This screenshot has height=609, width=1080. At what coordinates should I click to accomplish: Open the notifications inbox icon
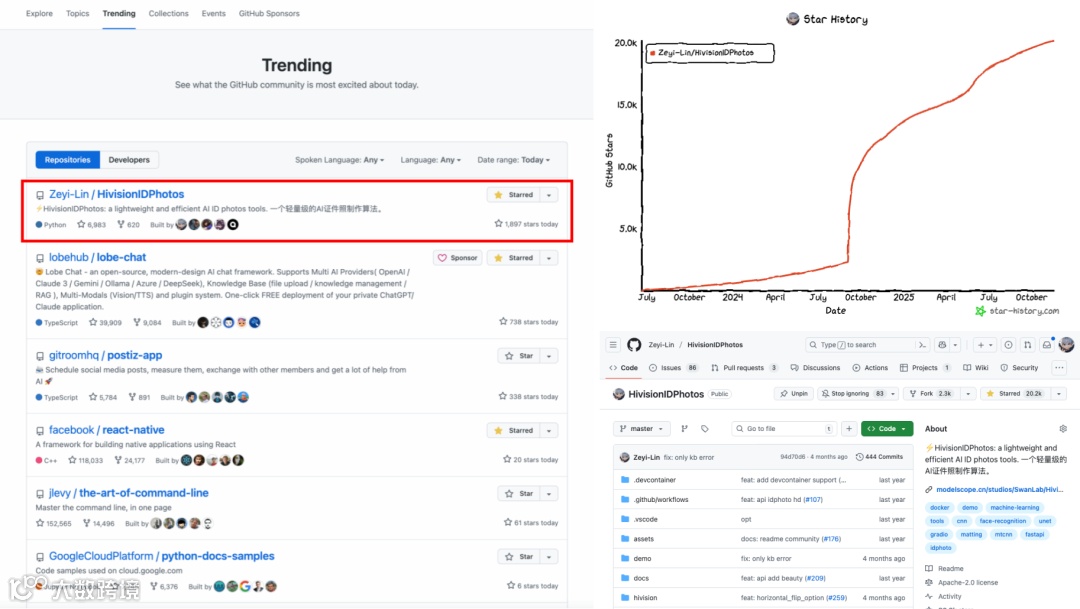[x=1047, y=344]
